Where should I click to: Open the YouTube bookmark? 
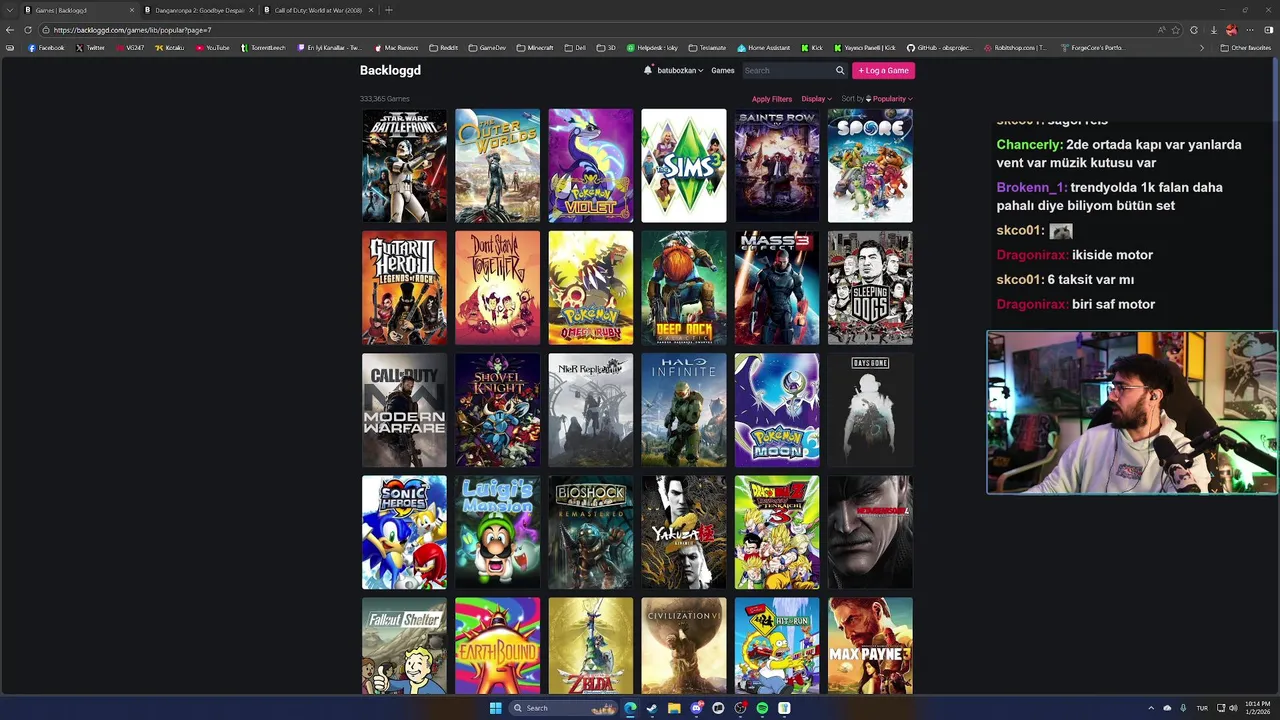tap(213, 48)
